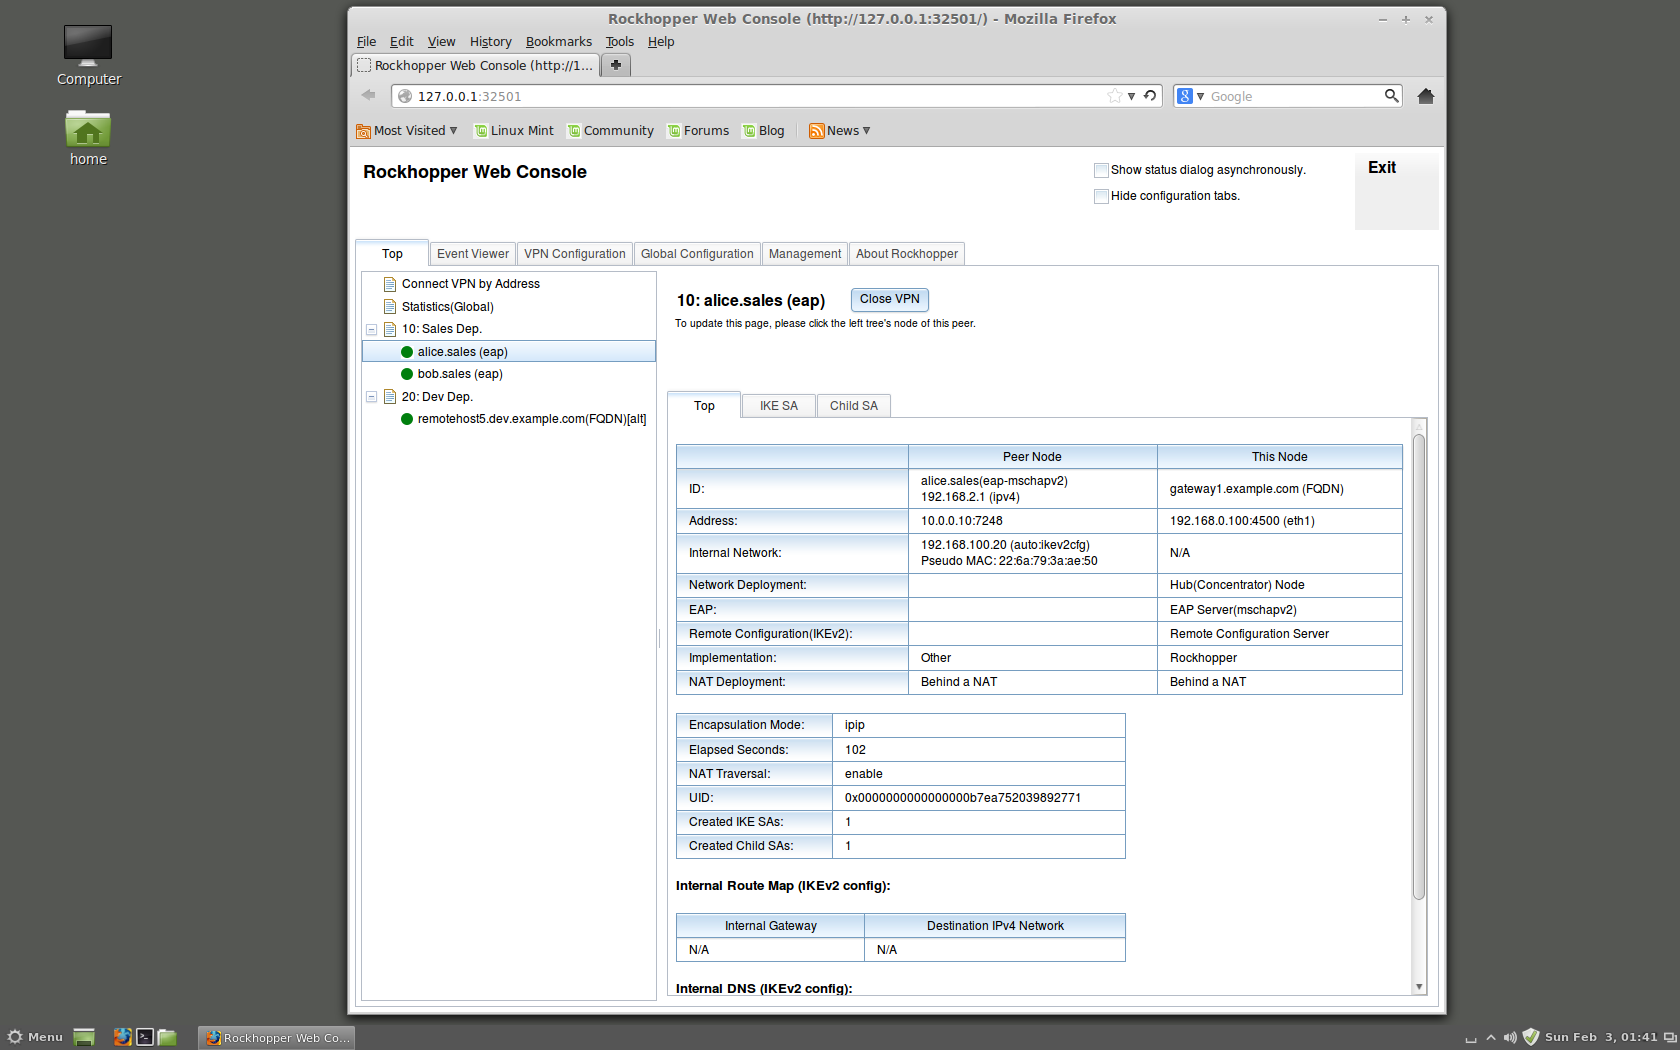
Task: Enable "Show status dialog asynchronously"
Action: tap(1101, 170)
